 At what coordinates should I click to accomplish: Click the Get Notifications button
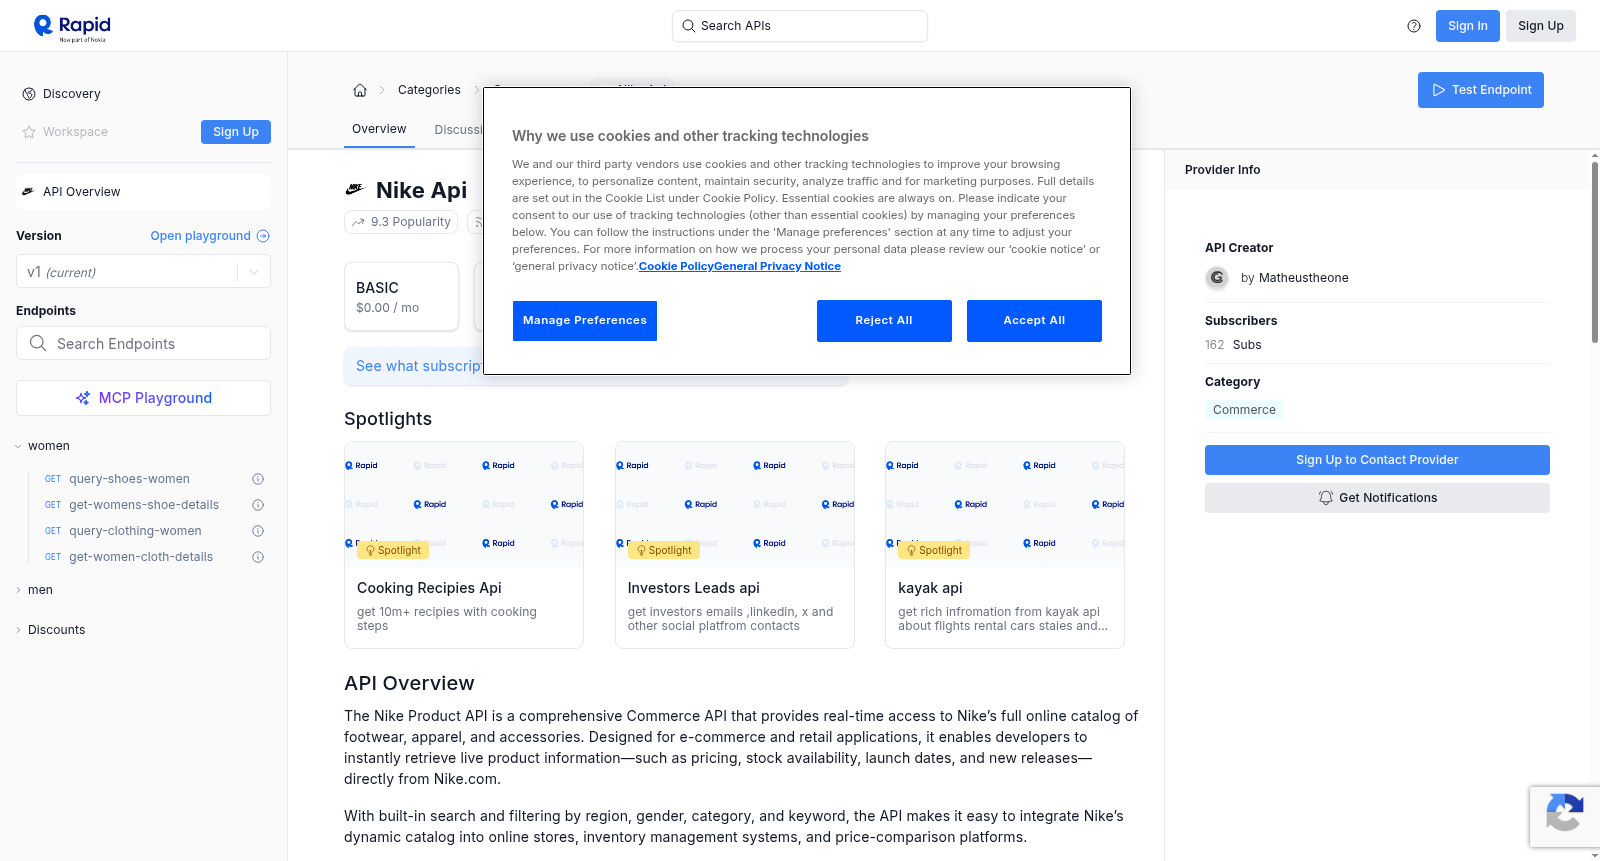[x=1377, y=498]
